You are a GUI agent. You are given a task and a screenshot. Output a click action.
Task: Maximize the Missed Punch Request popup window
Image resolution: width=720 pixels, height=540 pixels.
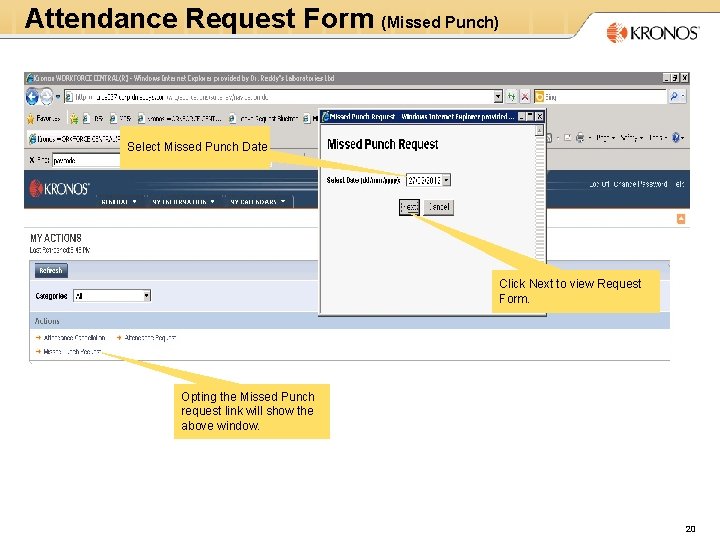530,117
